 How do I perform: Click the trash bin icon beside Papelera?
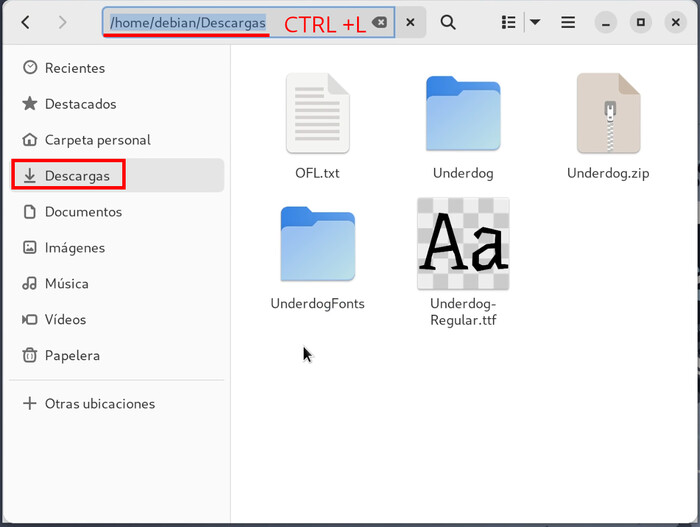30,356
